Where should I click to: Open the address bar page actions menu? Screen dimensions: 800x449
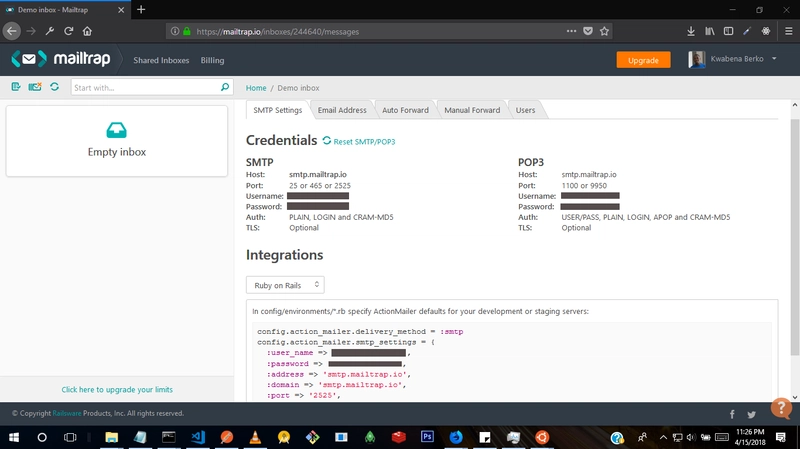click(571, 31)
